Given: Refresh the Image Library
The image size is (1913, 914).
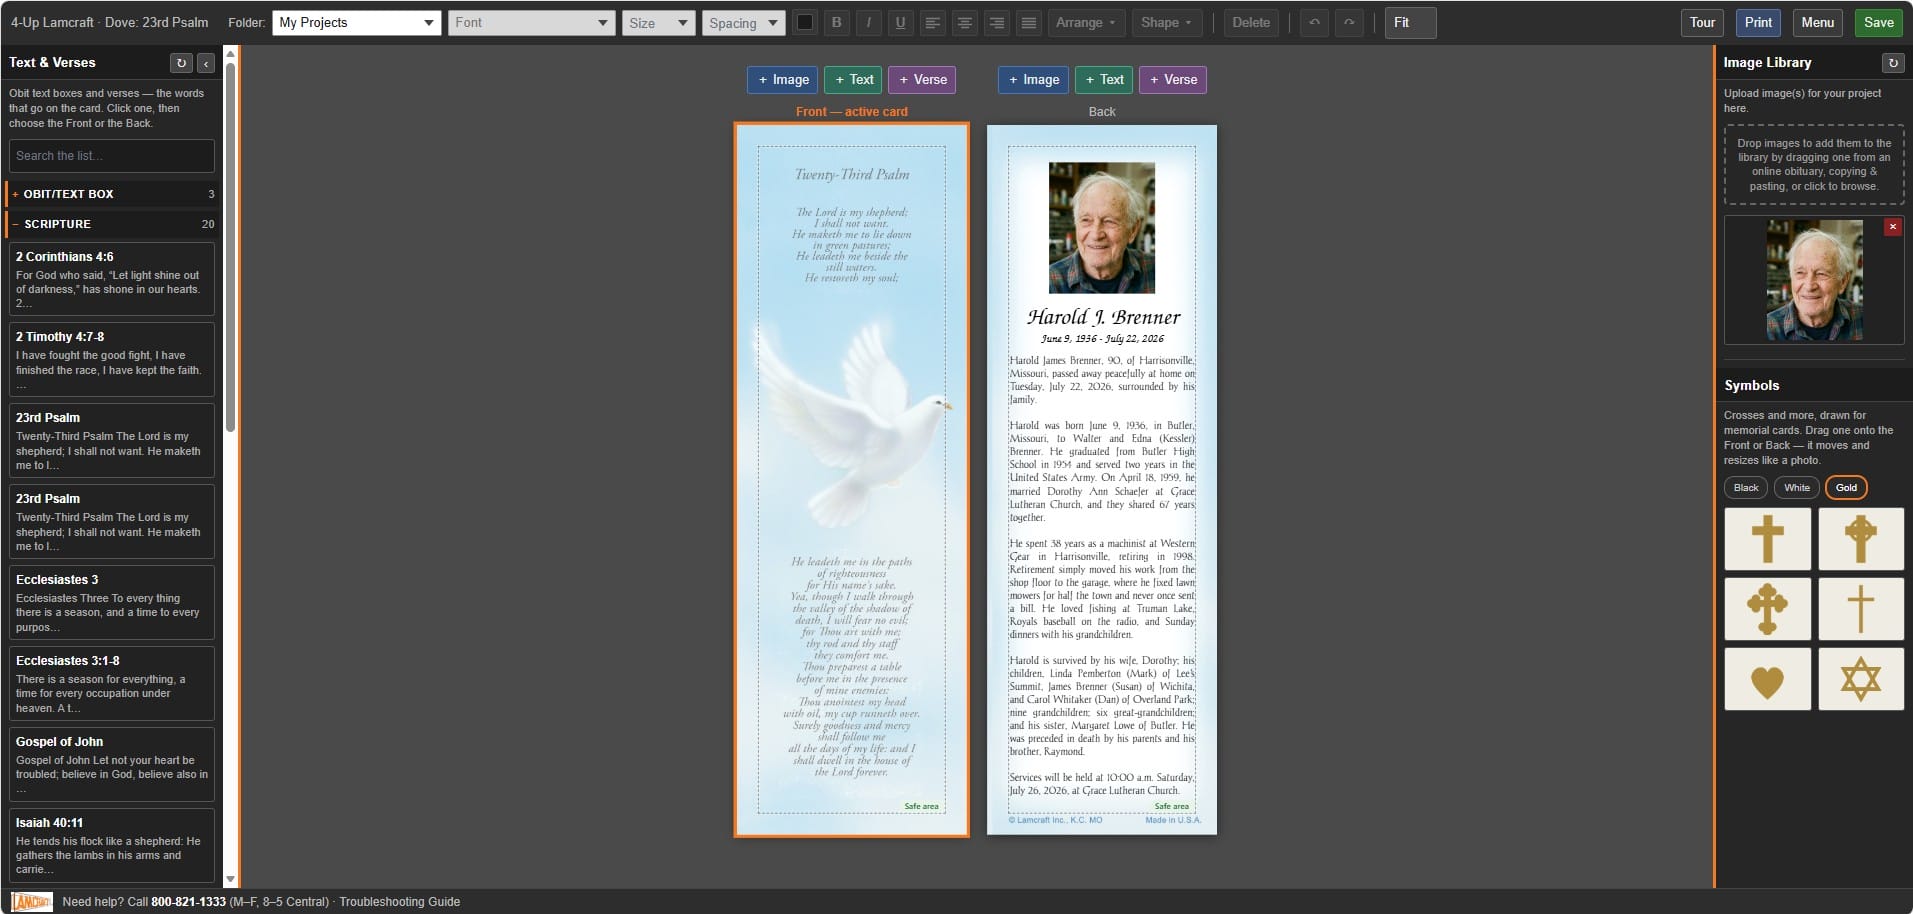Looking at the screenshot, I should (1892, 63).
